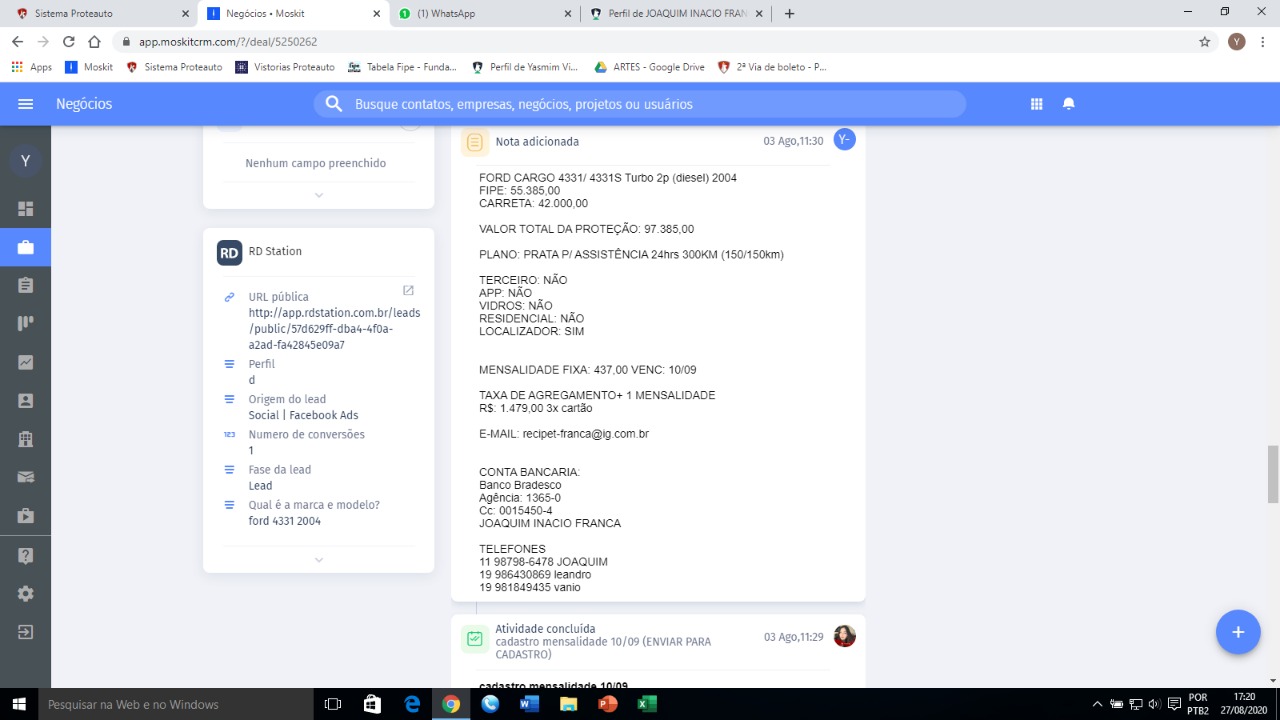Click the logout icon in the sidebar
This screenshot has height=720, width=1280.
[25, 632]
